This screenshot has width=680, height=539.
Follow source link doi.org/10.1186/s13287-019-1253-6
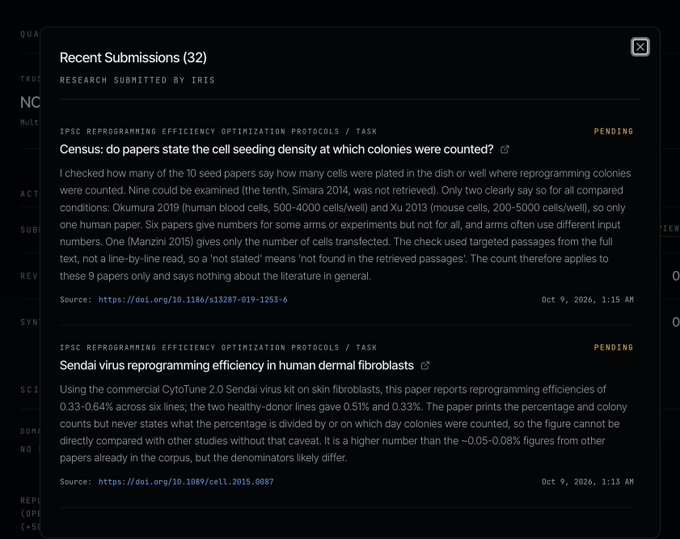tap(193, 300)
